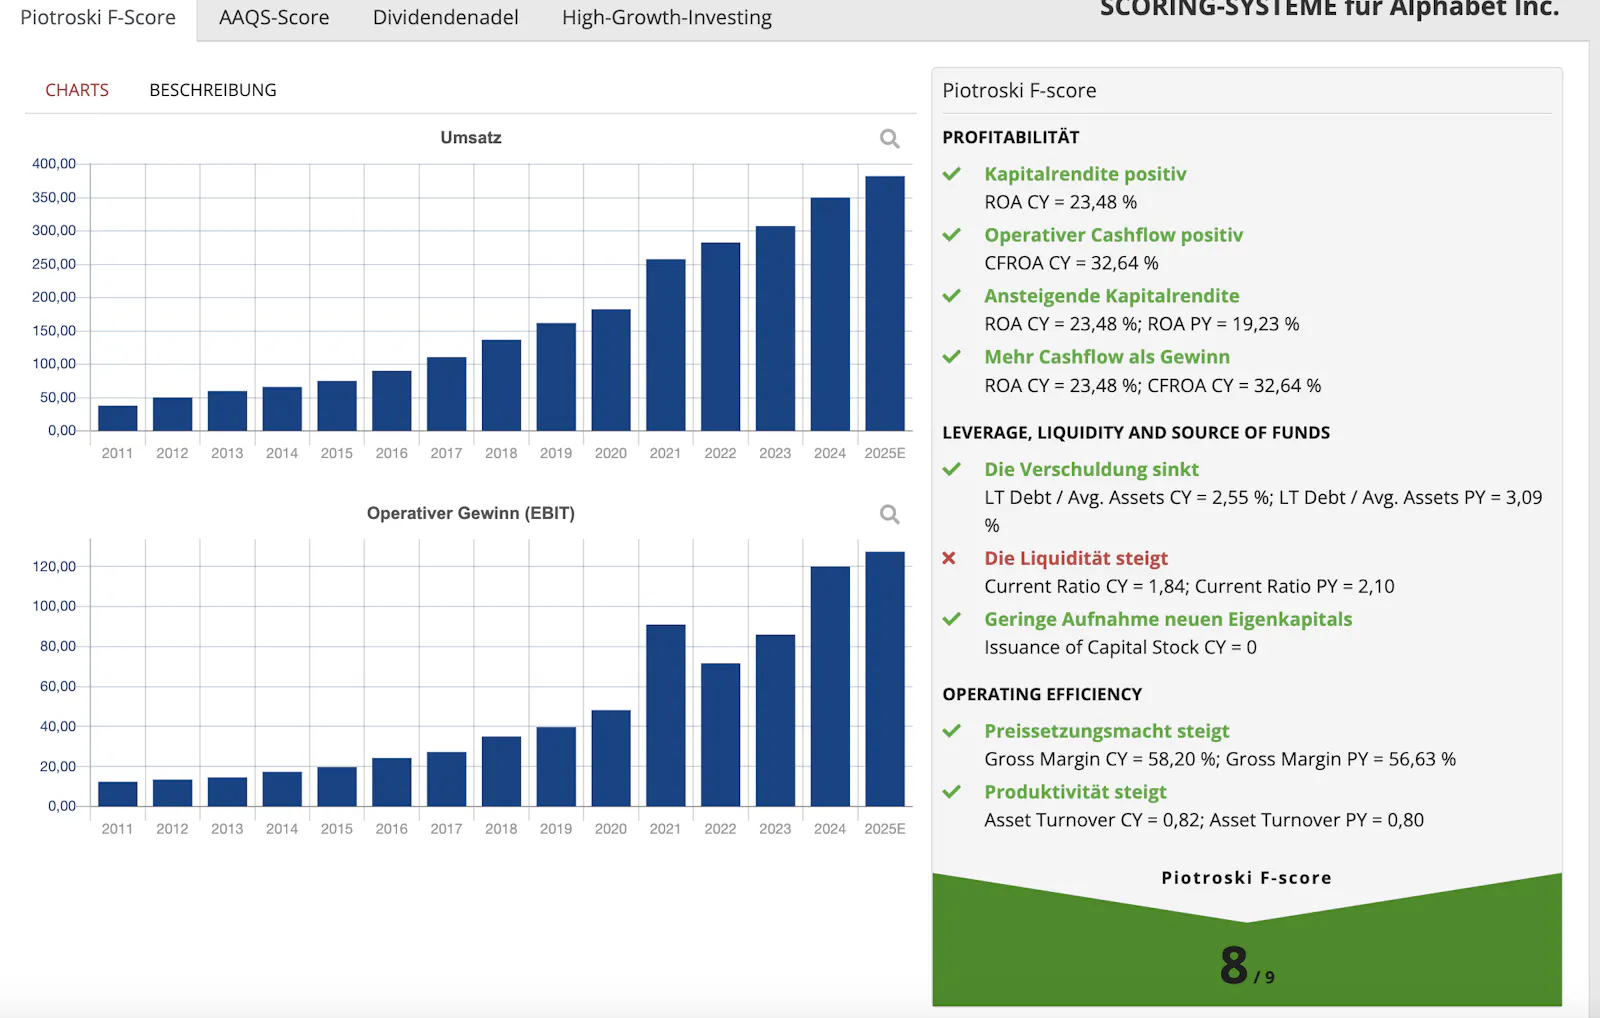Click the 2024 bar in the Umsatz chart
1600x1018 pixels.
[x=830, y=314]
